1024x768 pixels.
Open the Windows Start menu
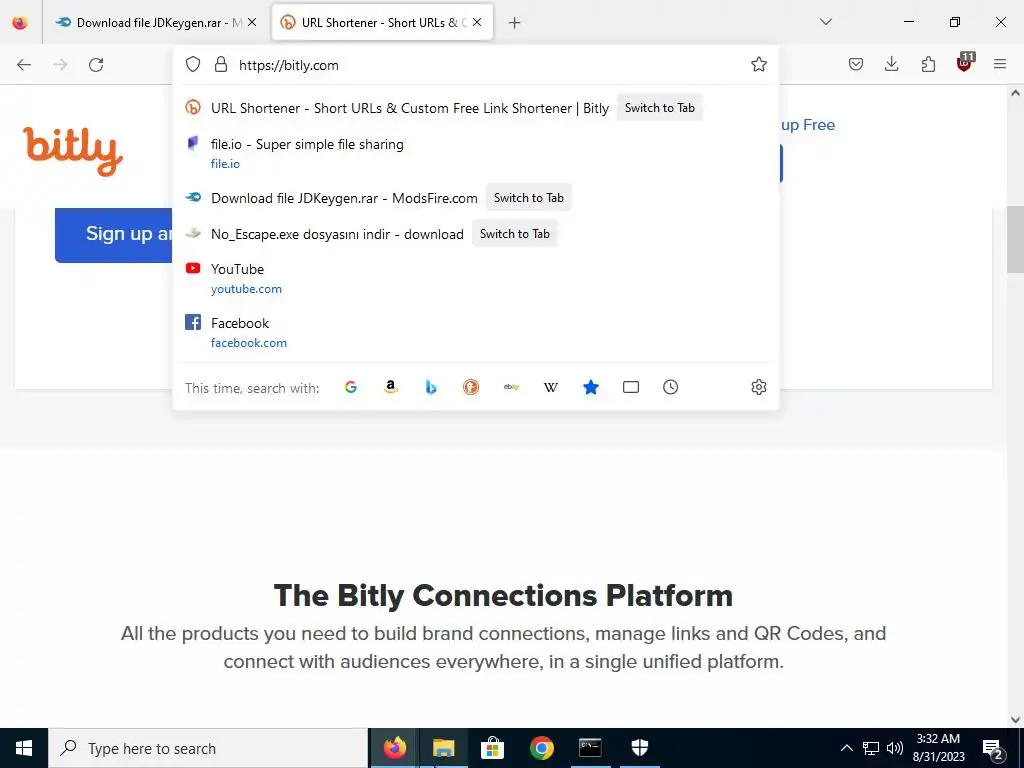24,748
